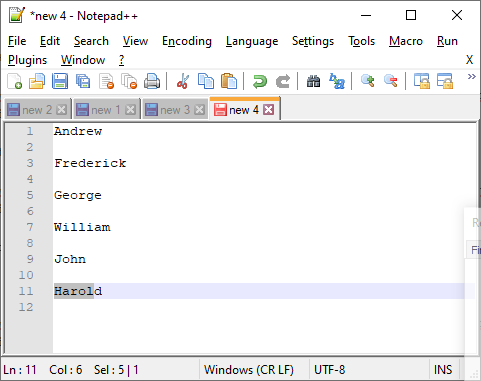The image size is (481, 381).
Task: Copy the selection using the Copy icon
Action: [206, 81]
